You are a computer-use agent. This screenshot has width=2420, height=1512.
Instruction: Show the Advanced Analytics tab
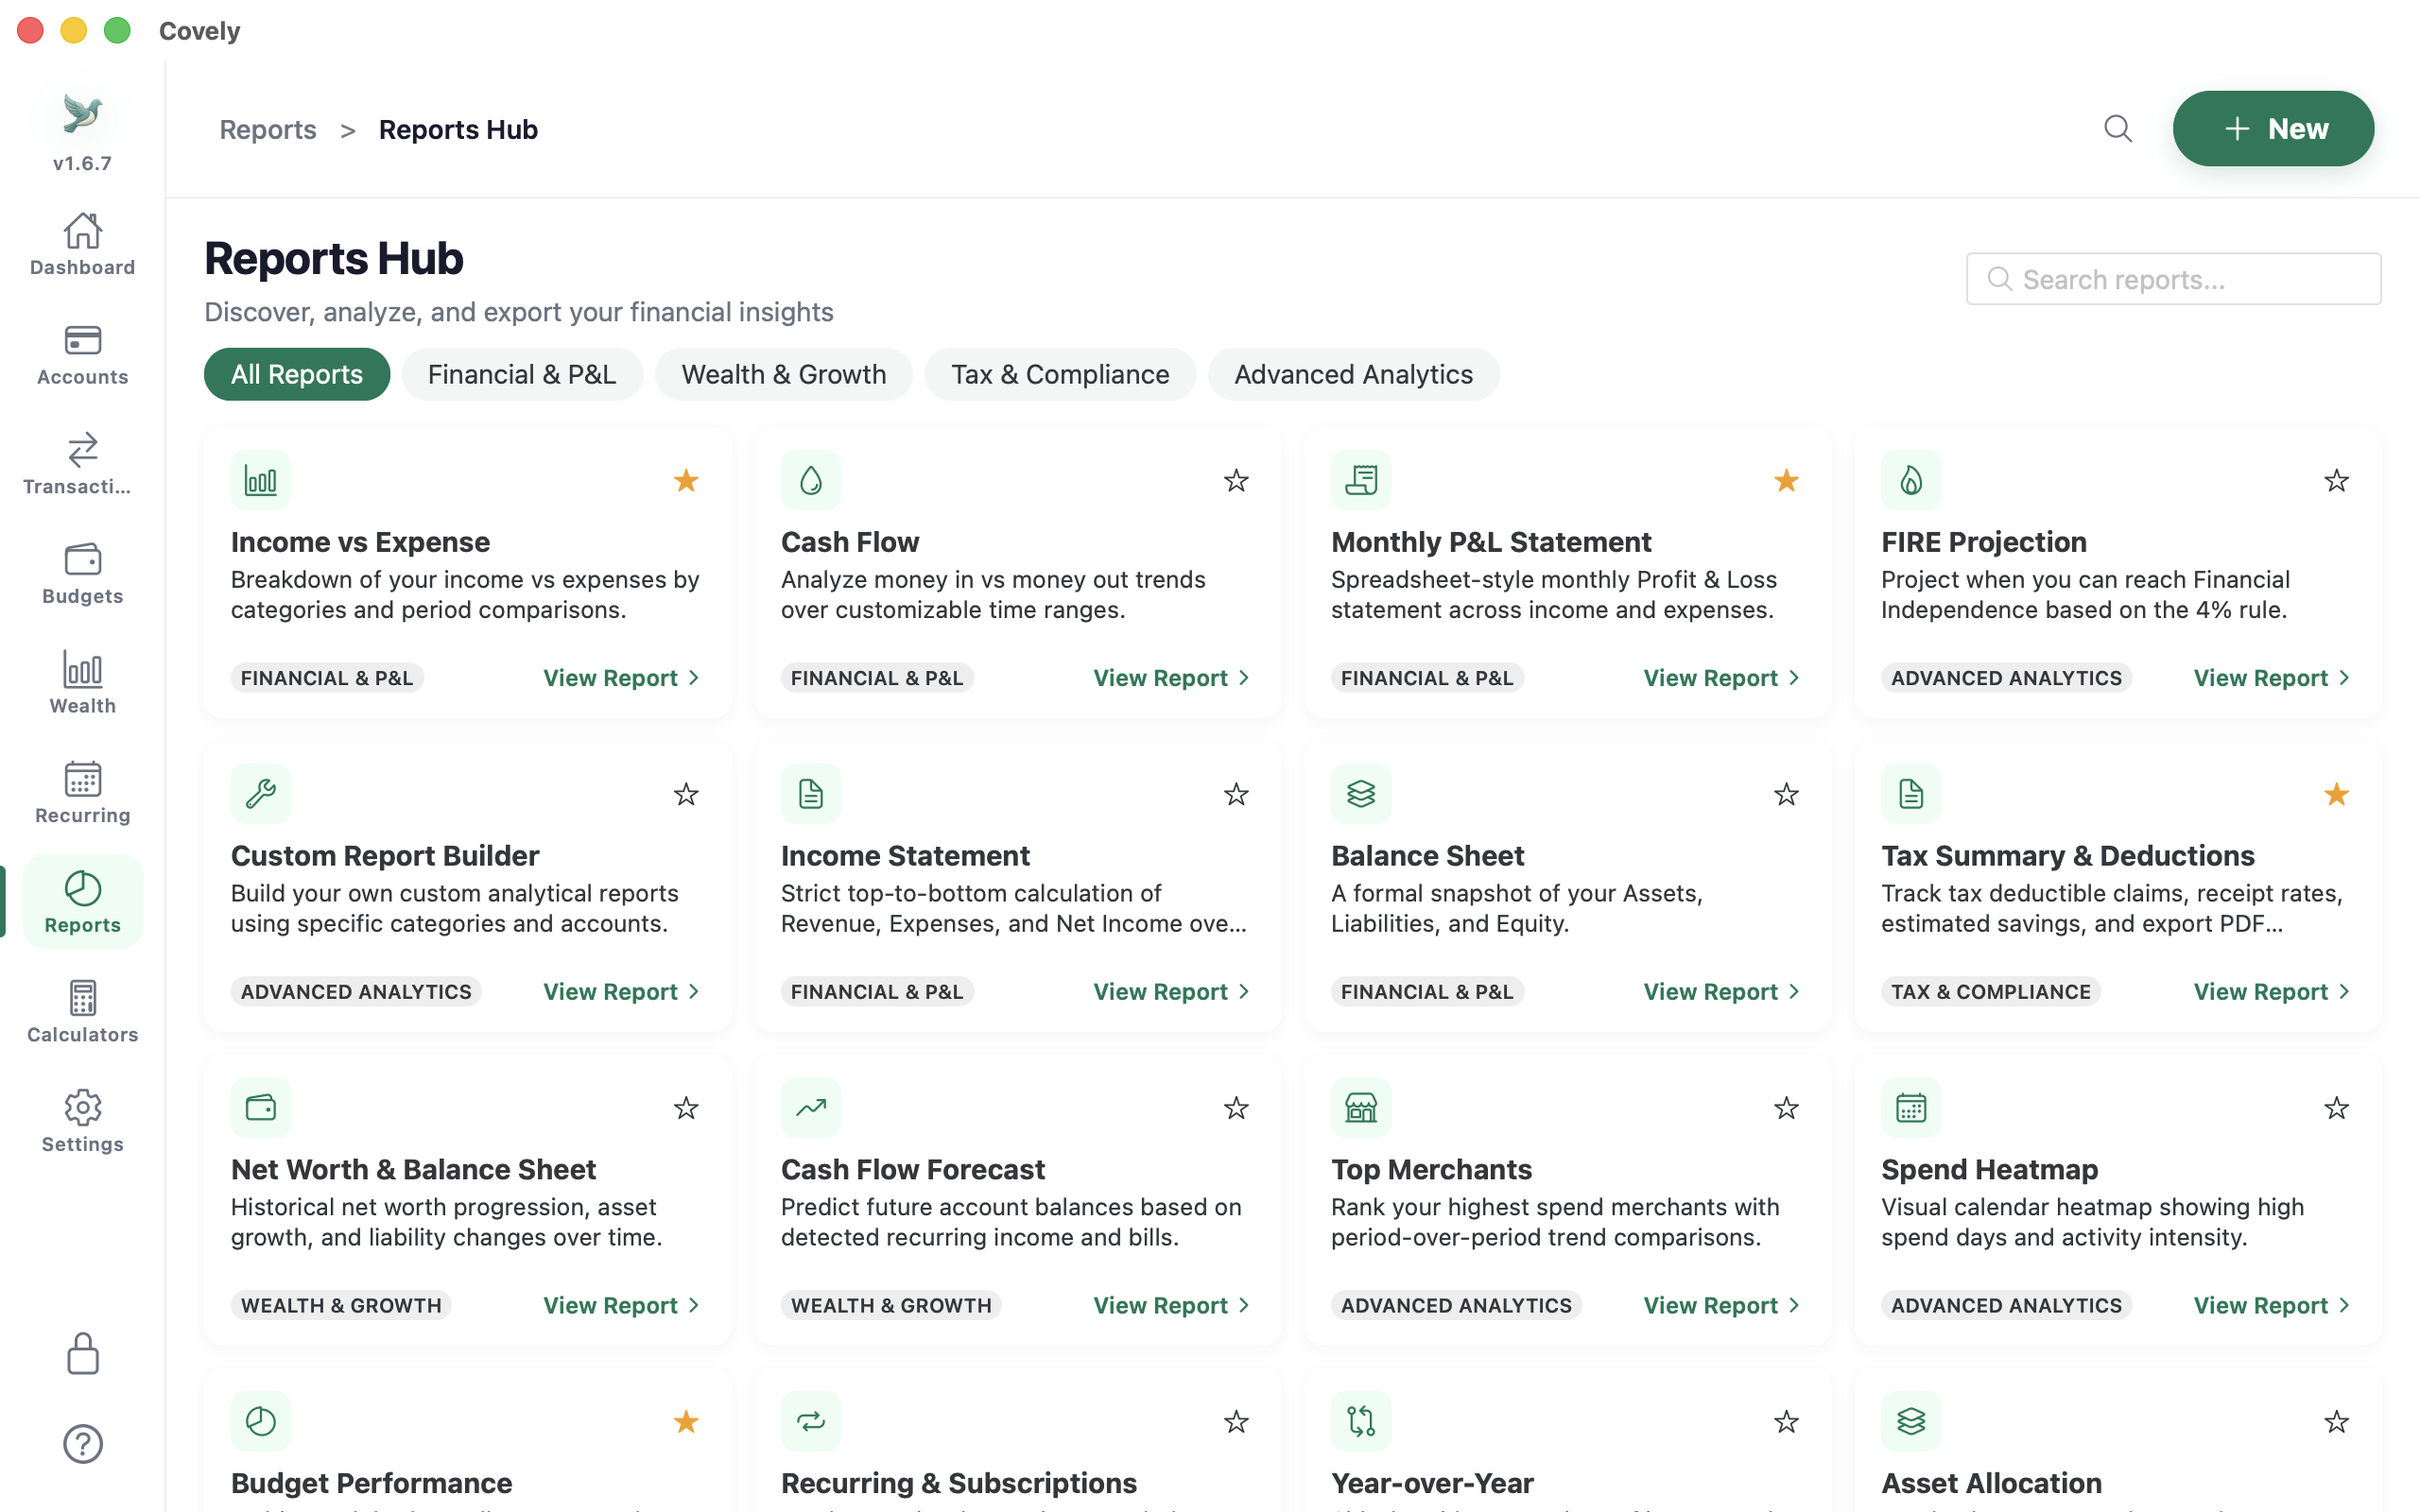pos(1353,374)
